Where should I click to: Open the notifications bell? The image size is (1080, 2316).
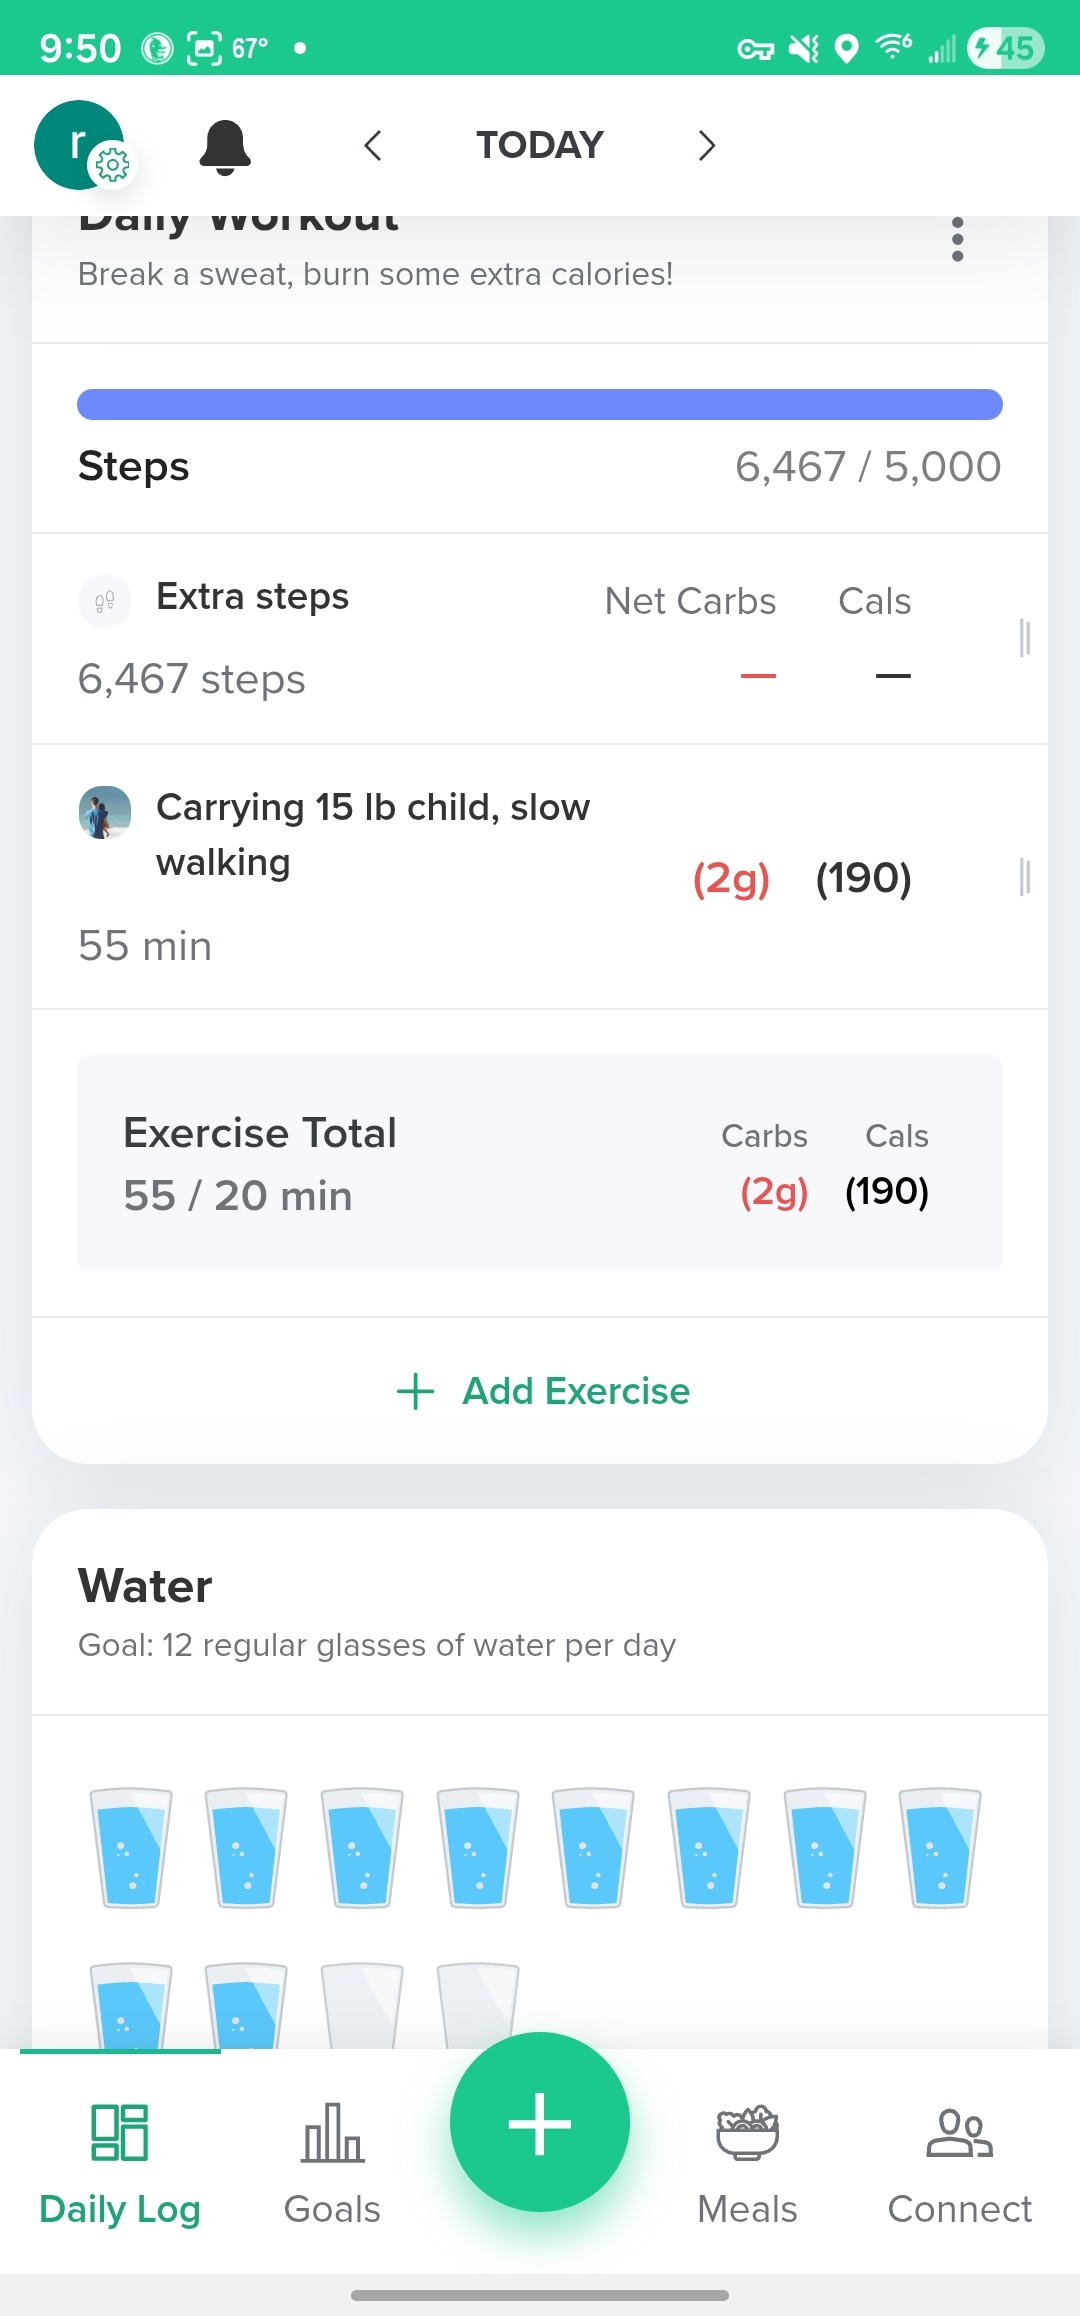click(225, 147)
